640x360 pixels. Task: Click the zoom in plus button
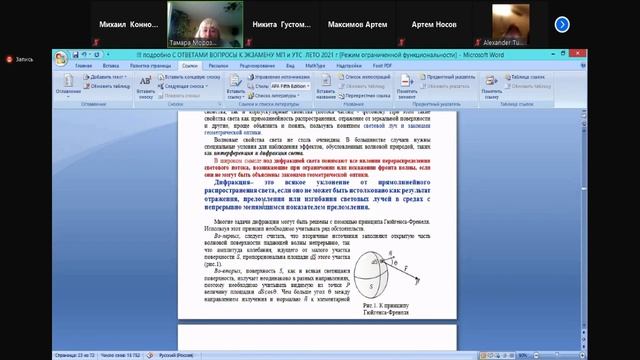click(x=582, y=356)
